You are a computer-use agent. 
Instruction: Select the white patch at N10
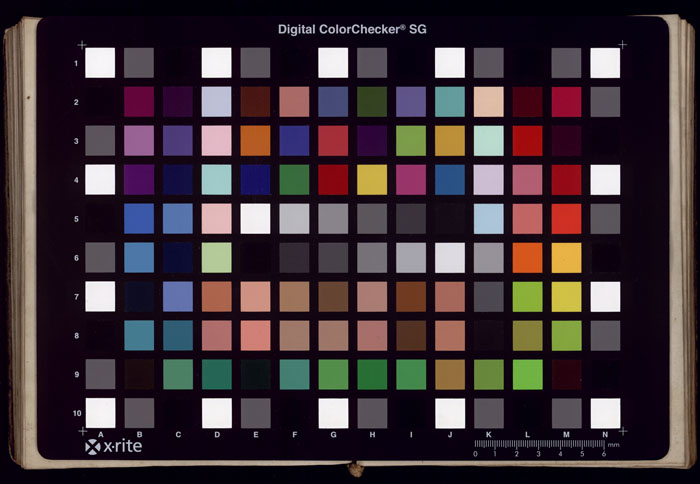coord(605,413)
